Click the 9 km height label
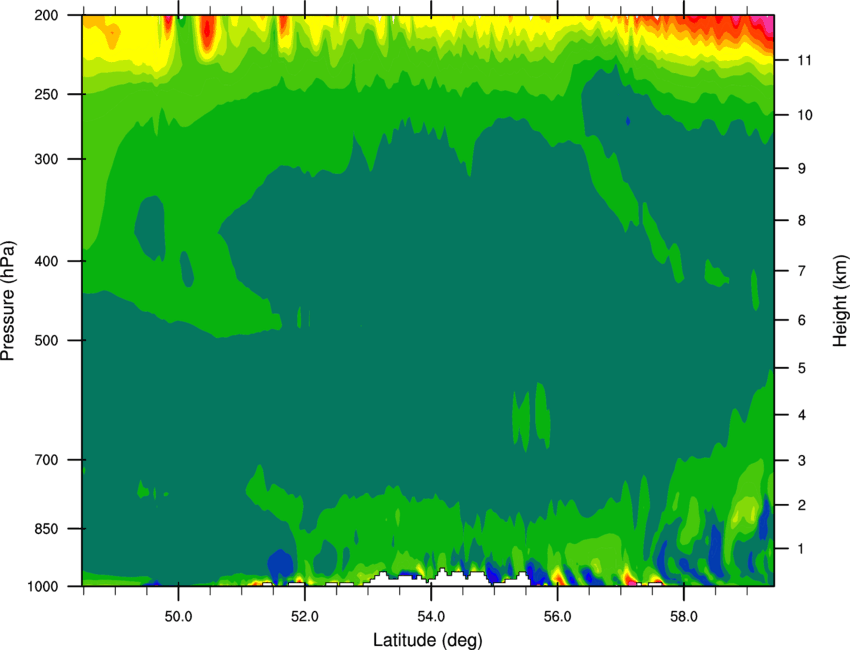The height and width of the screenshot is (650, 850). tap(802, 169)
